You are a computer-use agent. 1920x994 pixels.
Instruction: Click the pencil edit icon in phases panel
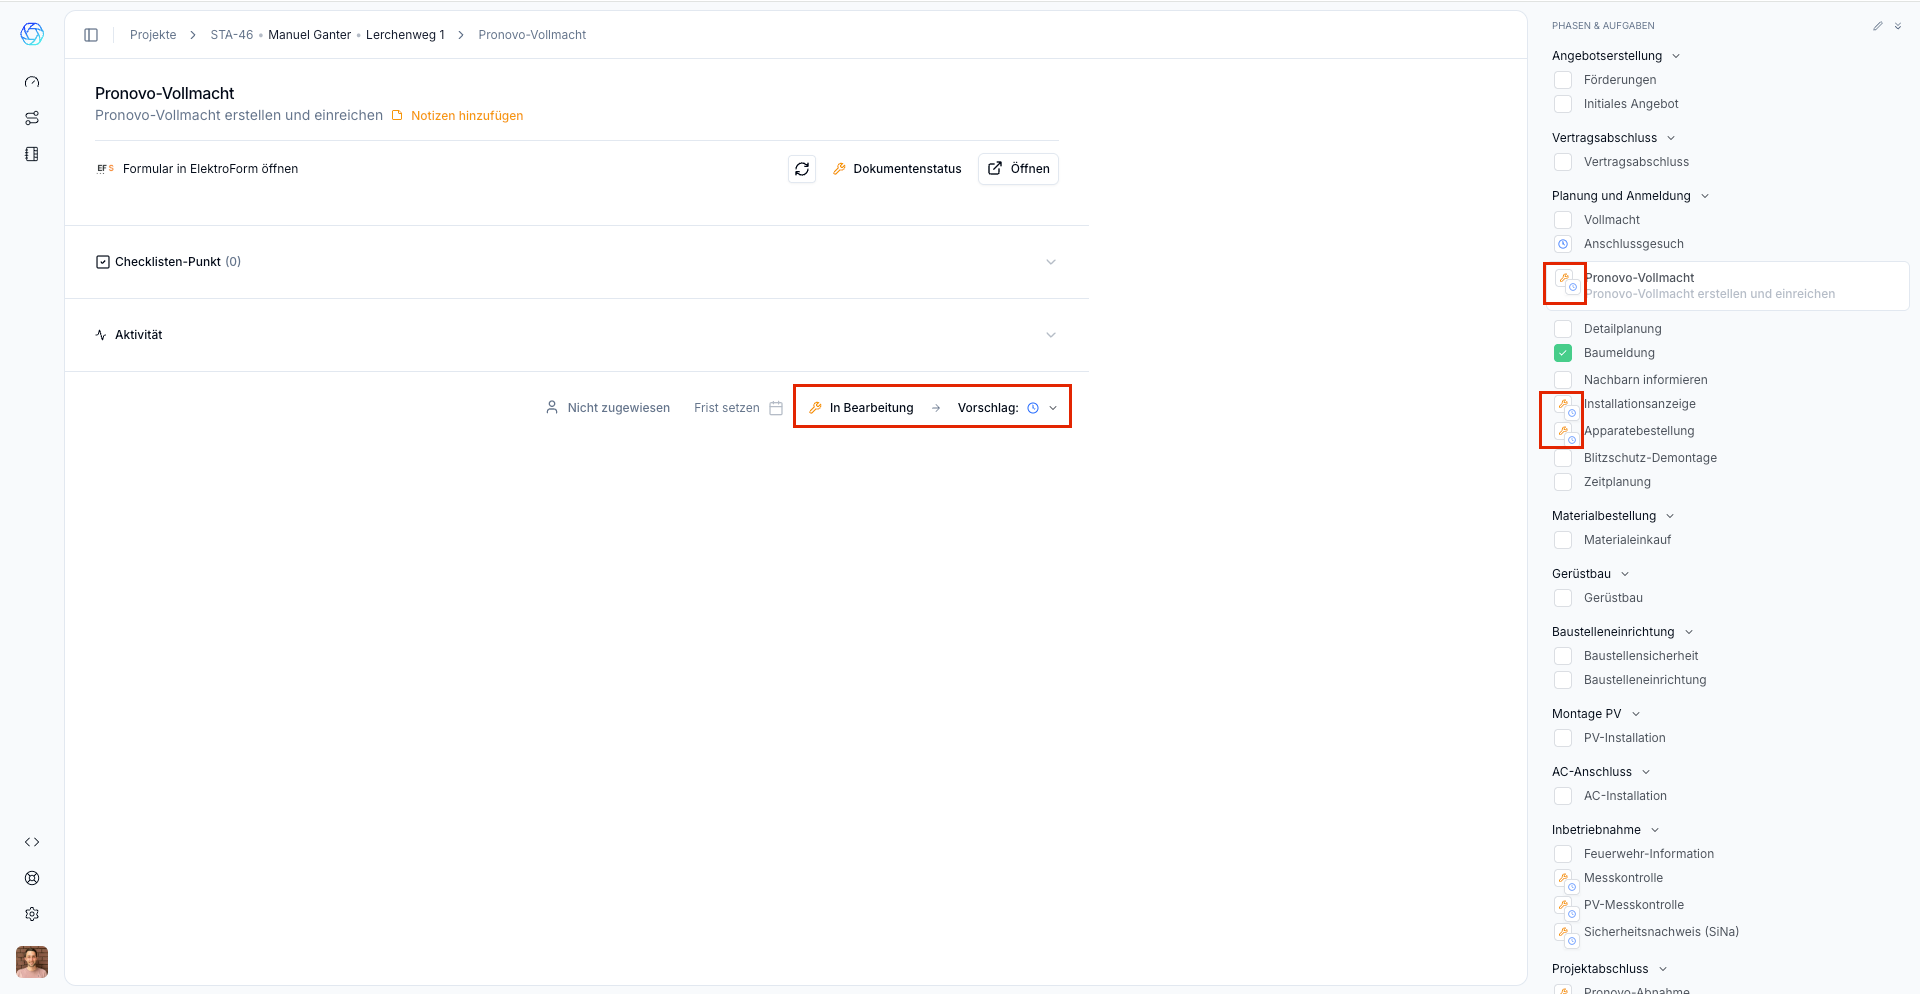[x=1877, y=26]
